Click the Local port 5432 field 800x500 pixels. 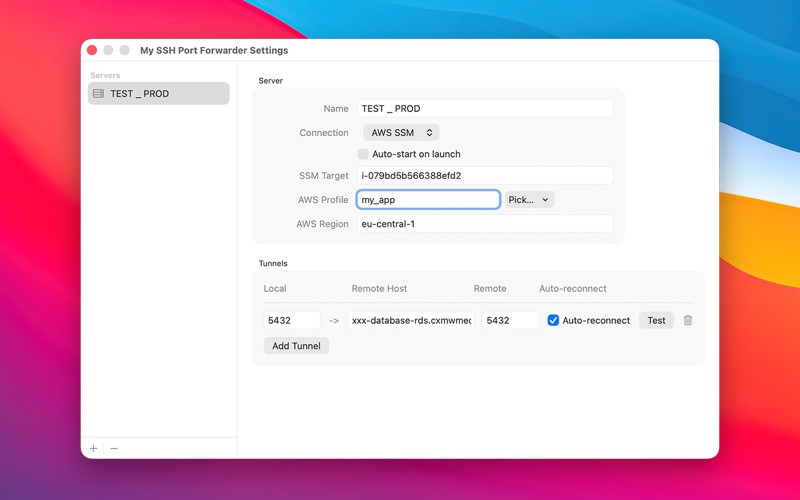click(292, 320)
